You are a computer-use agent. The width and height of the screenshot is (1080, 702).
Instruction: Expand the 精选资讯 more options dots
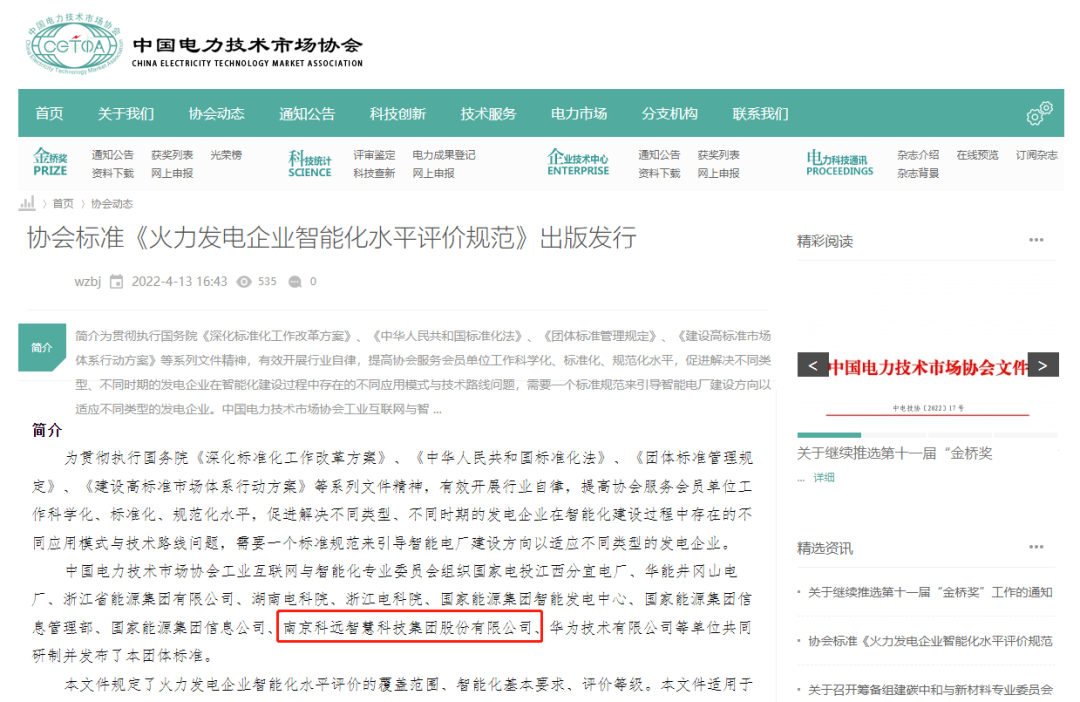[x=1035, y=548]
